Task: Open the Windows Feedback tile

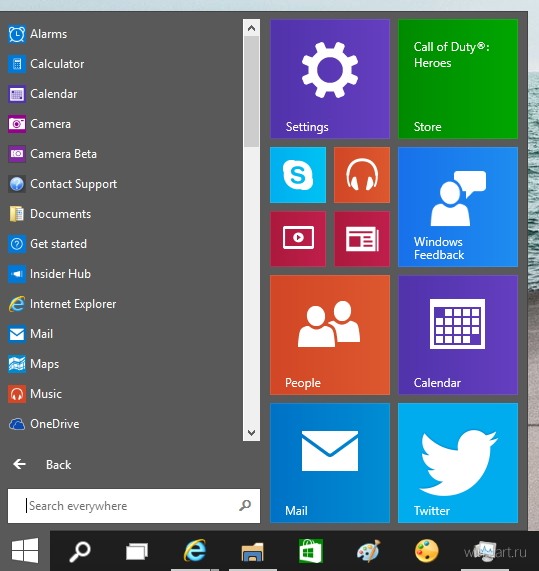Action: pyautogui.click(x=458, y=207)
